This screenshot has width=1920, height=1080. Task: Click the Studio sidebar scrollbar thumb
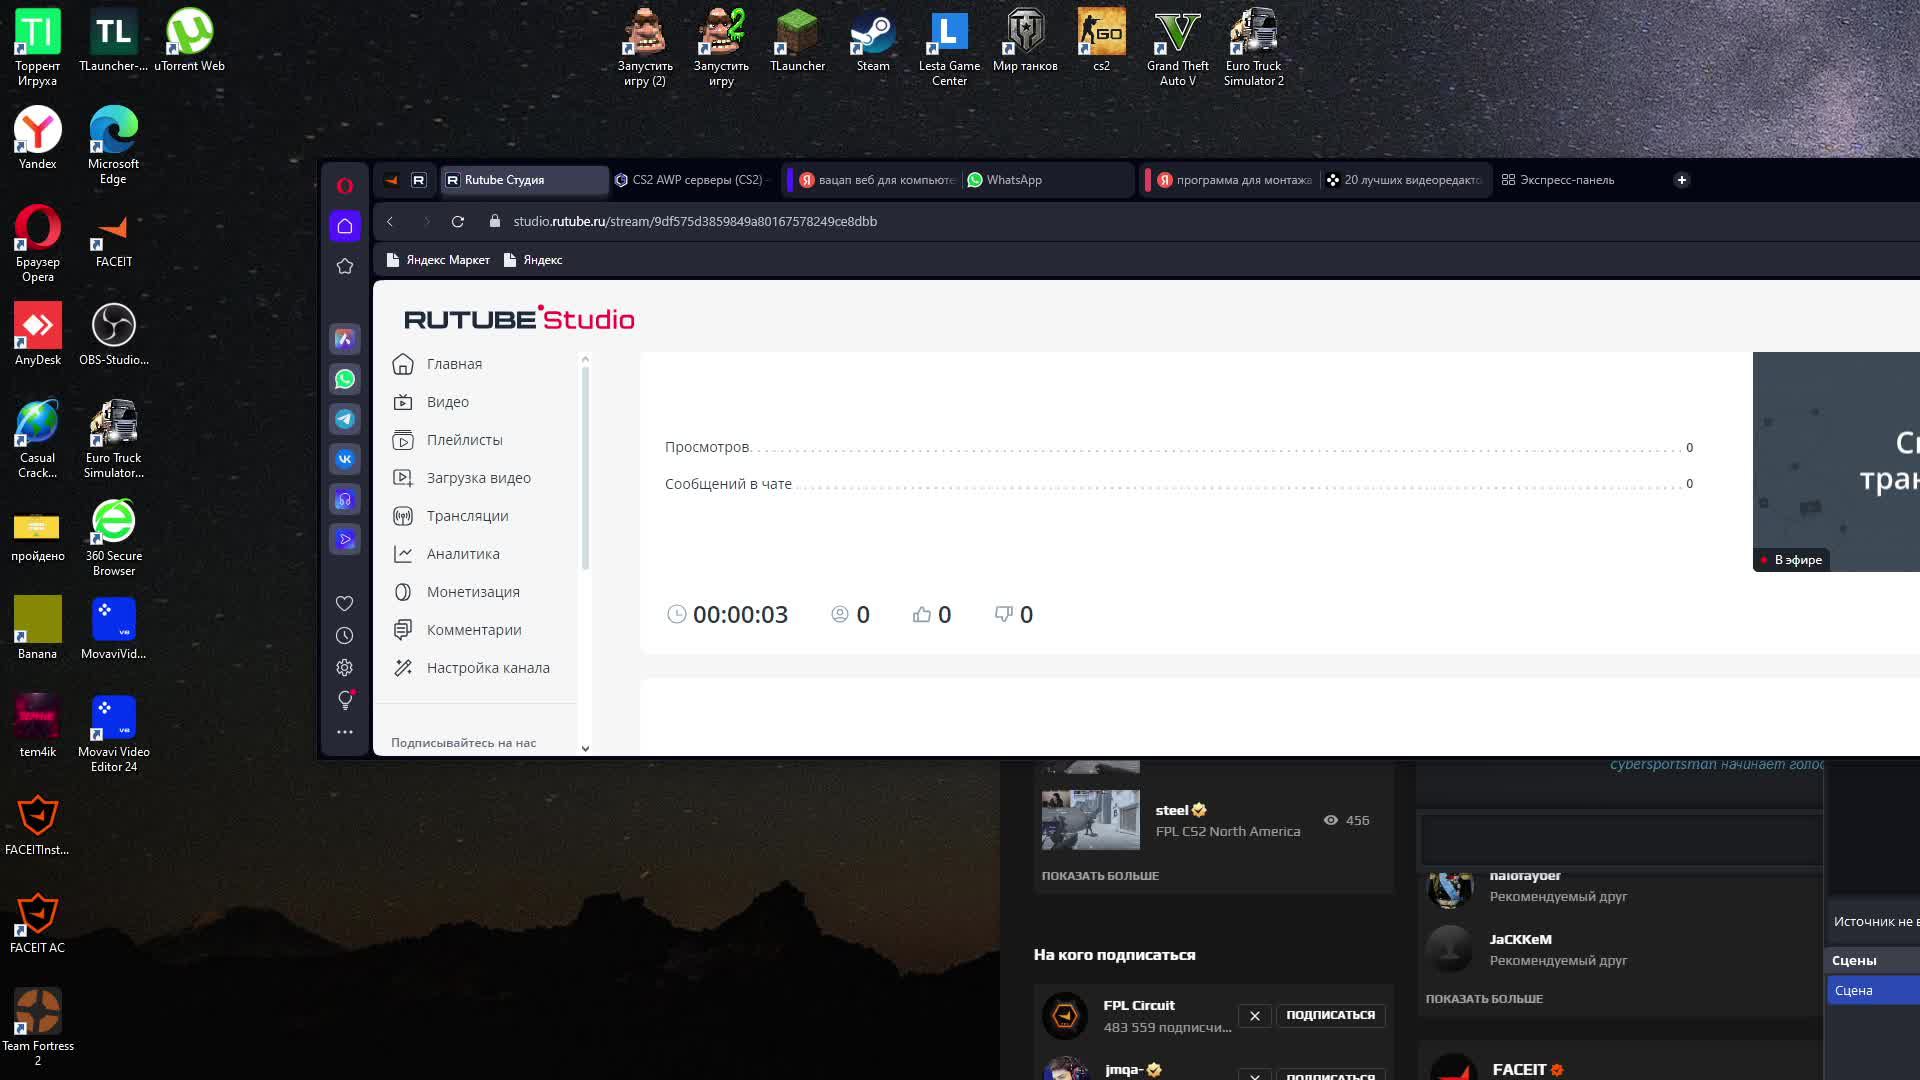pos(585,468)
